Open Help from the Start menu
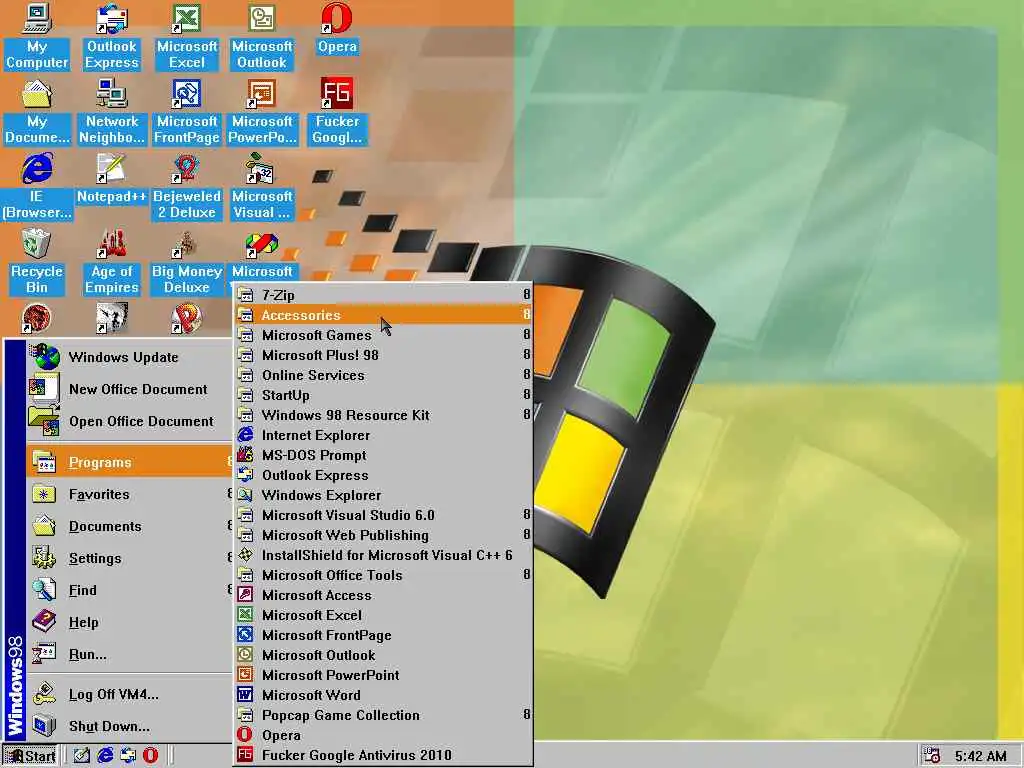1024x768 pixels. point(129,622)
